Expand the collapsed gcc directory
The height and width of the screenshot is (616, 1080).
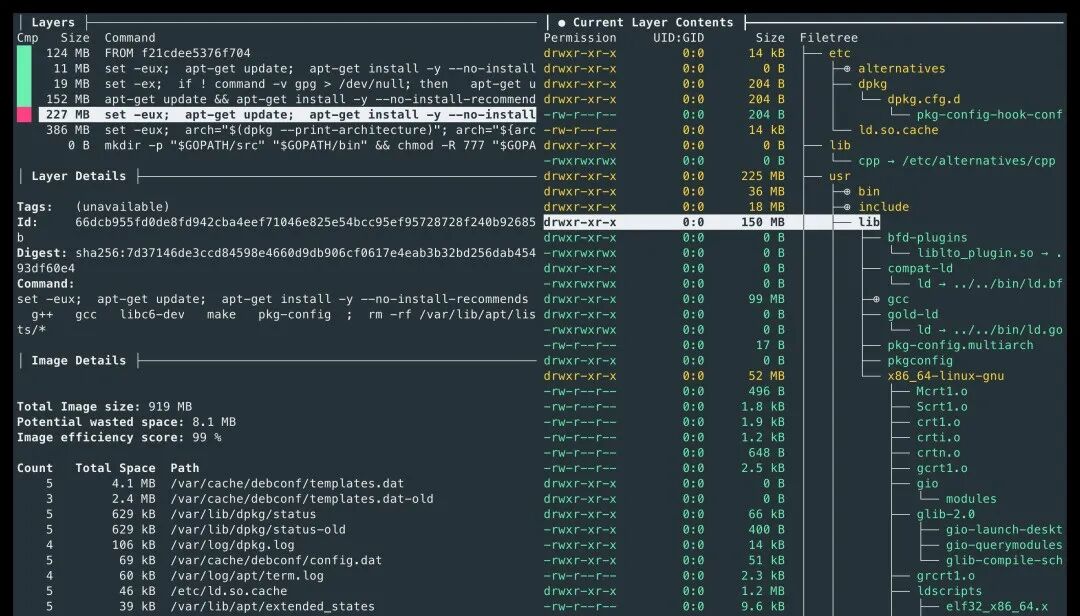point(875,299)
